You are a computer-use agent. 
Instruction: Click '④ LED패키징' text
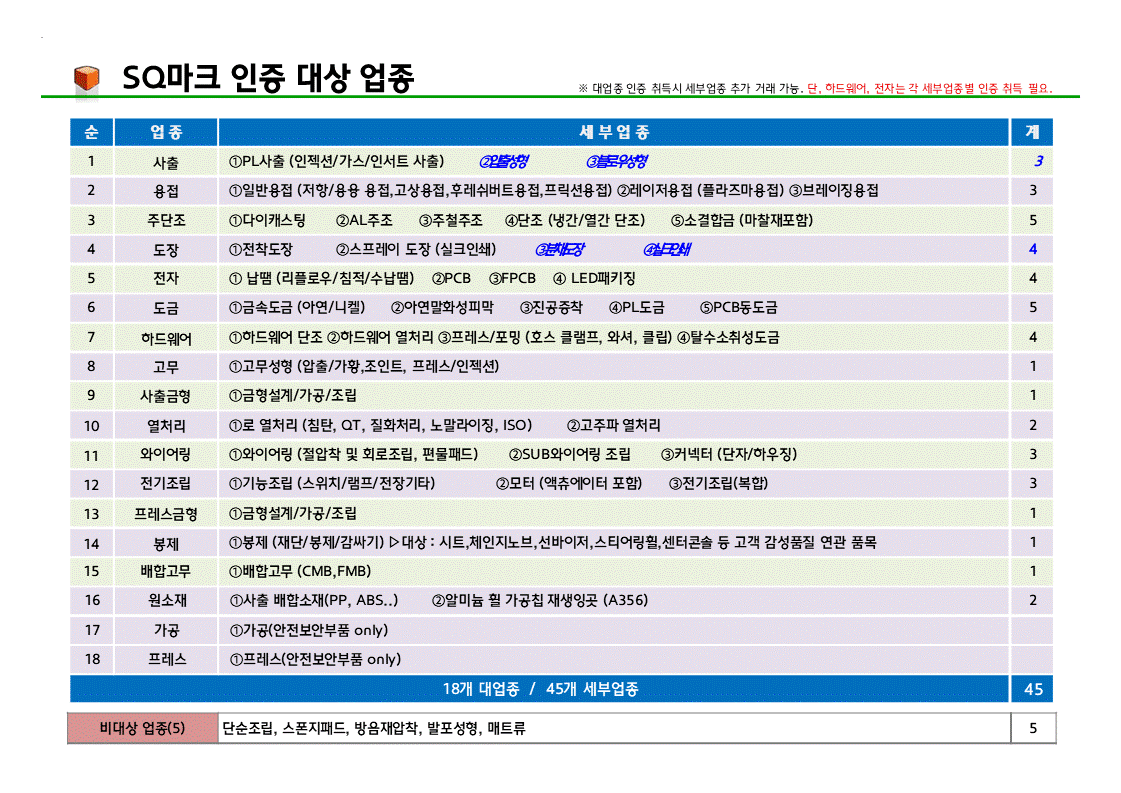point(595,278)
